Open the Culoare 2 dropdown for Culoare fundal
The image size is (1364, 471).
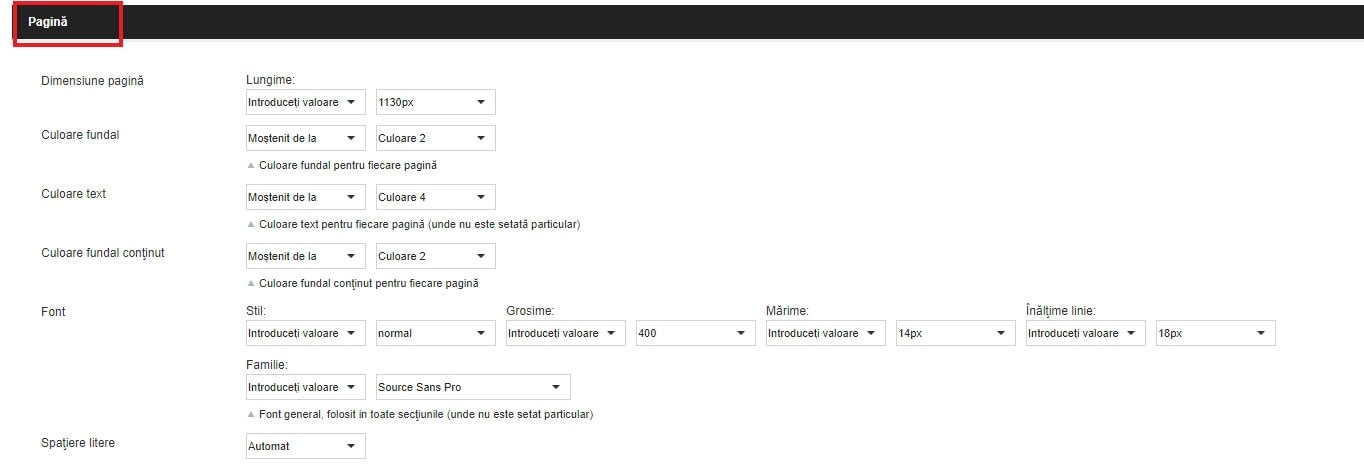(x=436, y=138)
